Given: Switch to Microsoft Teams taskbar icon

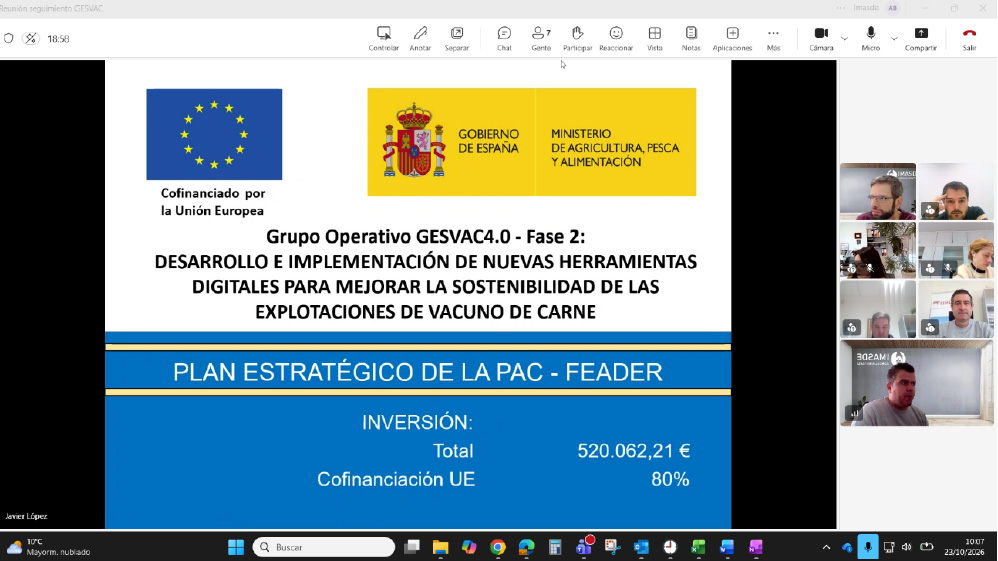Looking at the screenshot, I should (x=584, y=547).
